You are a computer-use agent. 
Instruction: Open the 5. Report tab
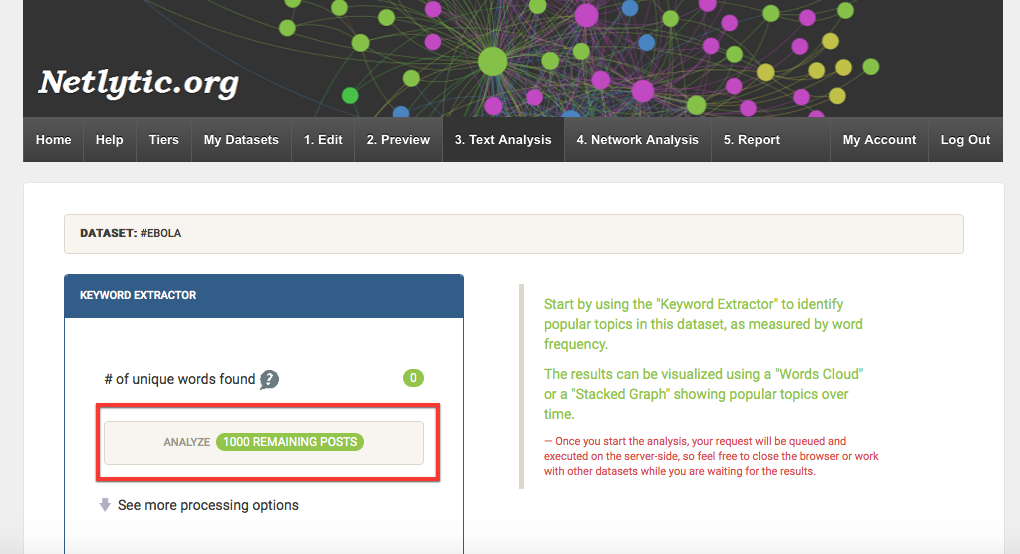pos(752,140)
